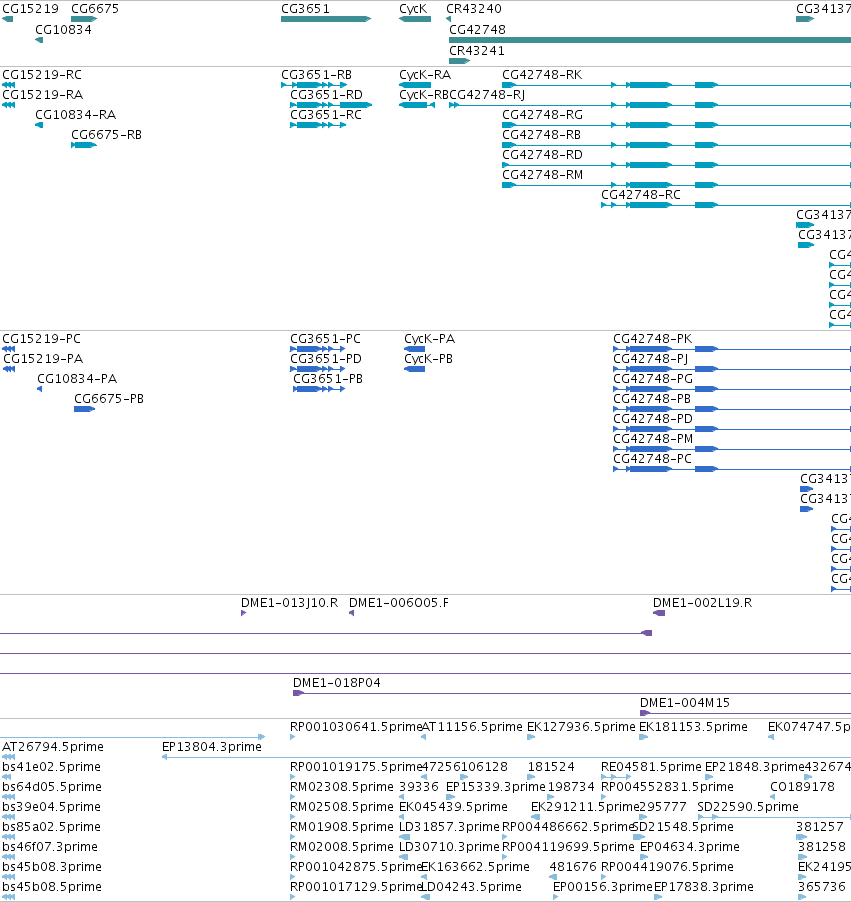This screenshot has height=902, width=851.
Task: Click EST bs45b08.3prime
Action: pyautogui.click(x=52, y=867)
